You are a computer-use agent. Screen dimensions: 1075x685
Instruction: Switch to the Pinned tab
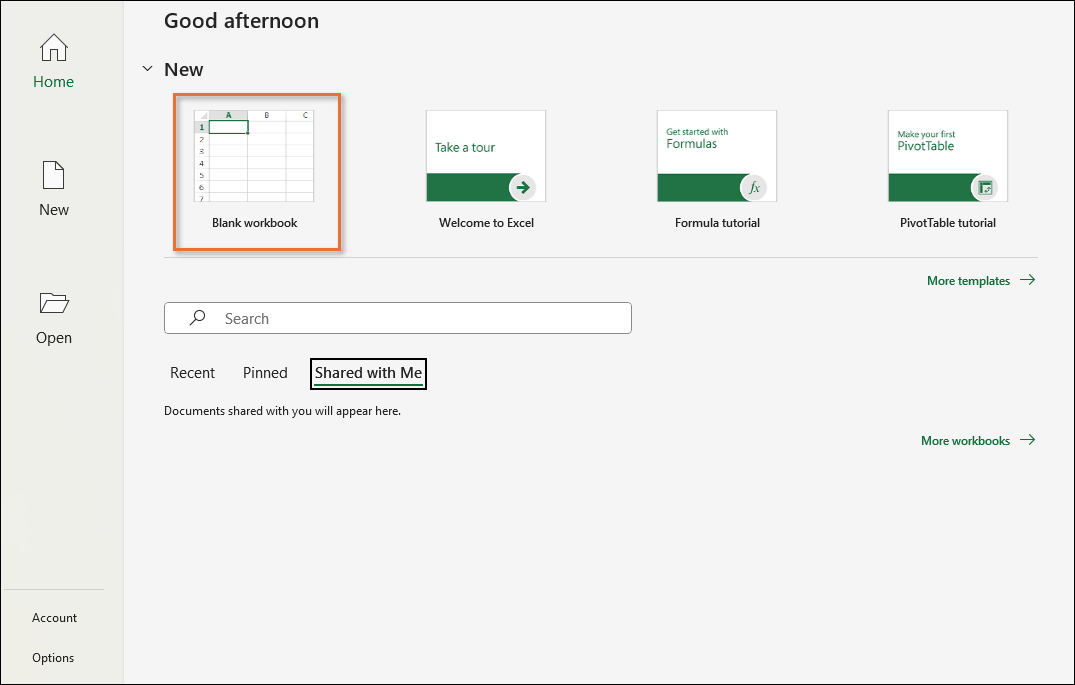click(265, 373)
